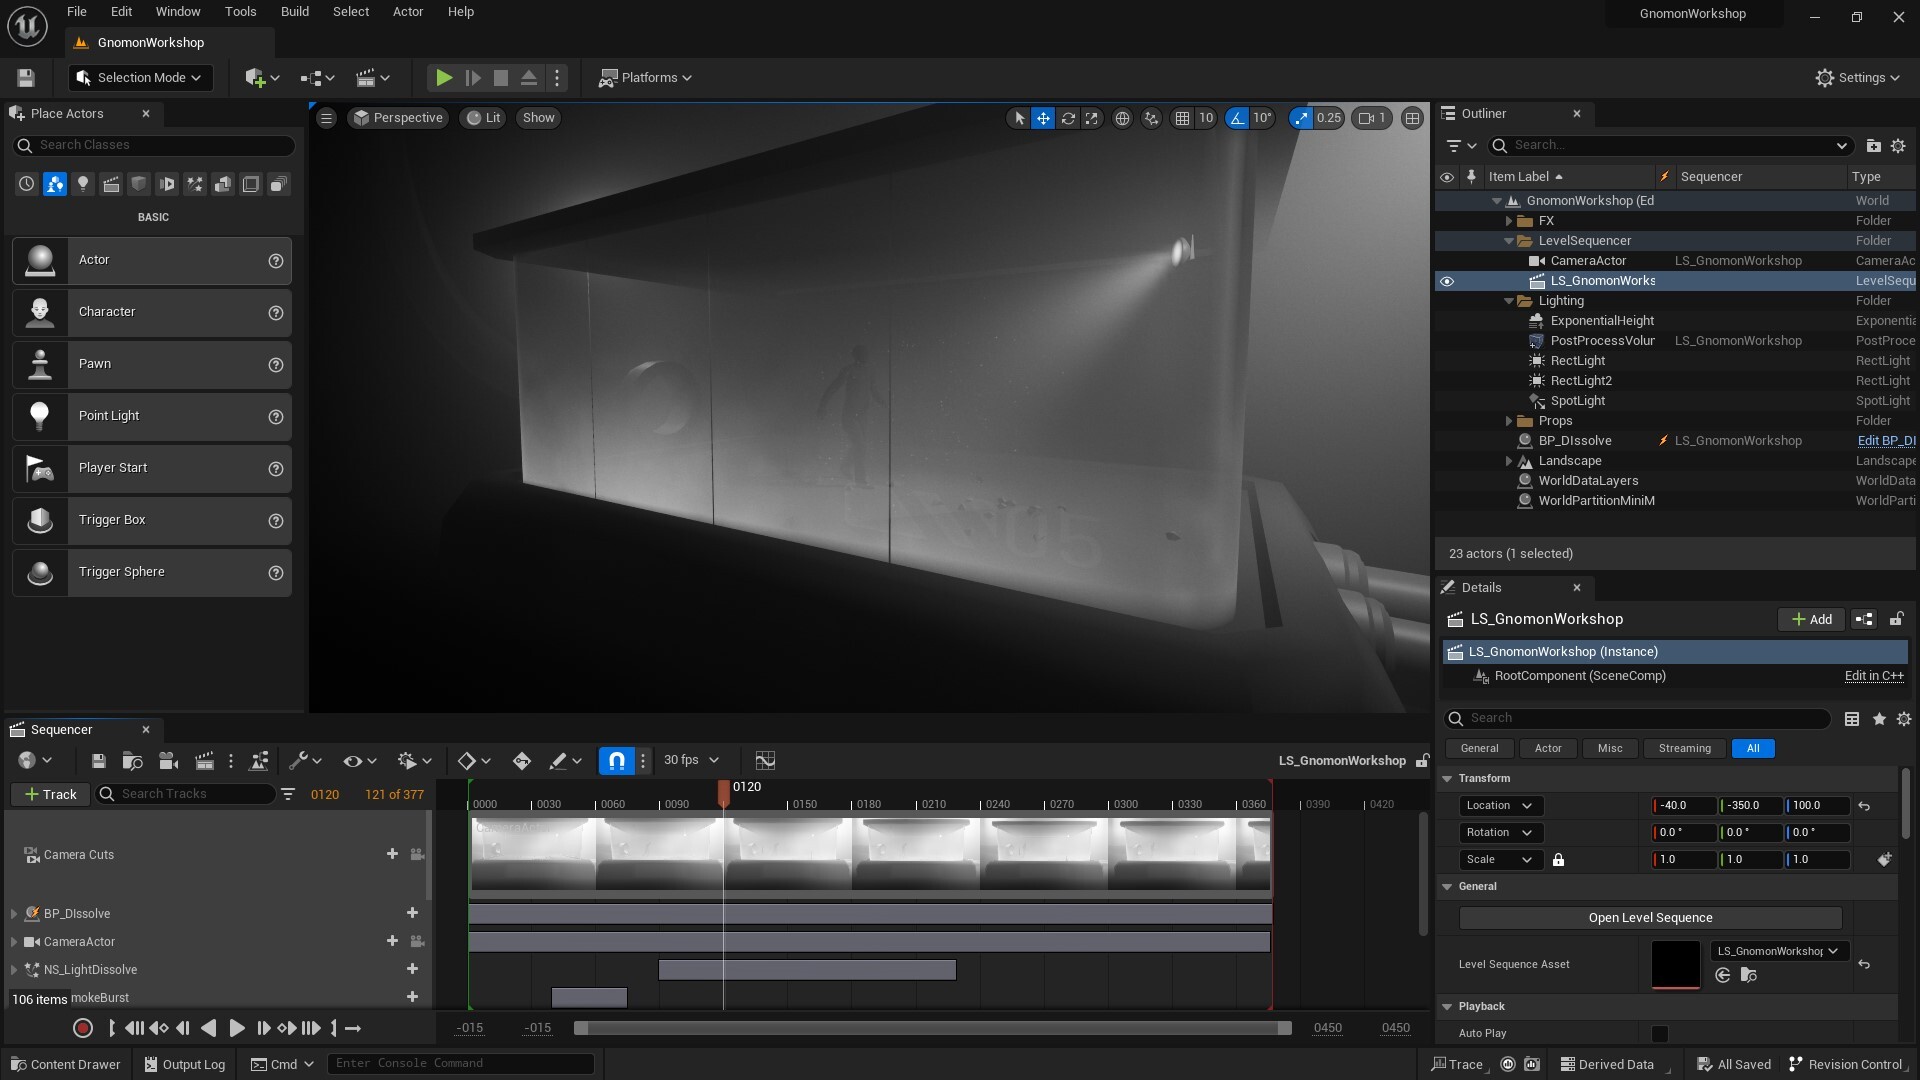Viewport: 1920px width, 1080px height.
Task: Select the Lights category in Place Actors
Action: pos(83,184)
